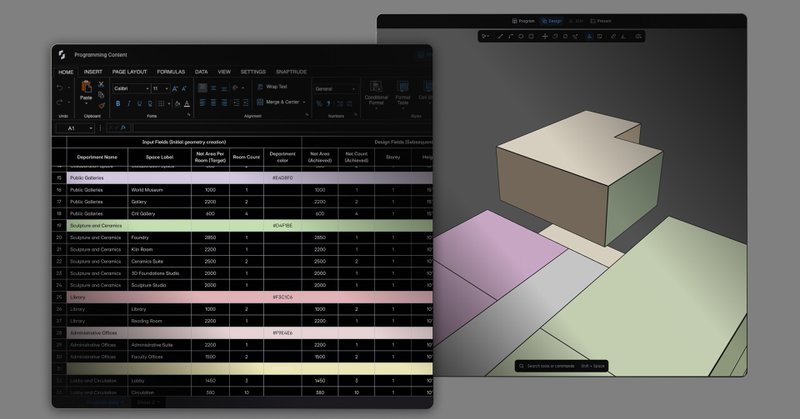Center cell text horizontally
Viewport: 800px width, 419px height.
pyautogui.click(x=213, y=103)
